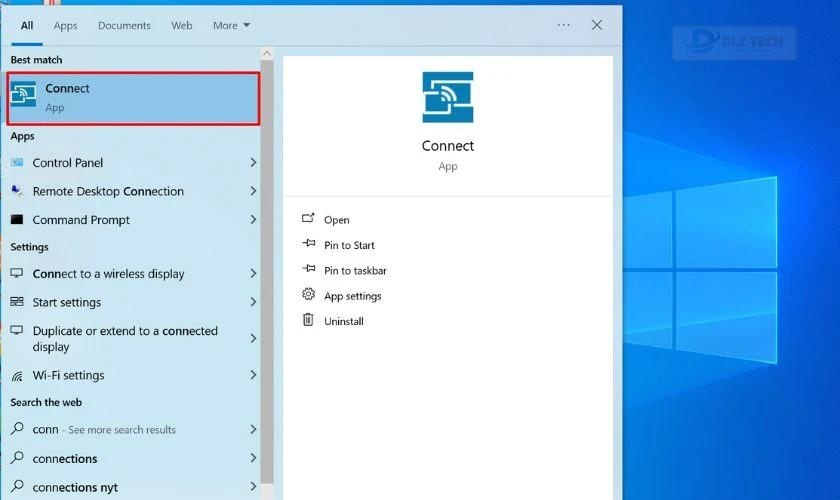Click the Command Prompt icon
840x500 pixels.
17,219
